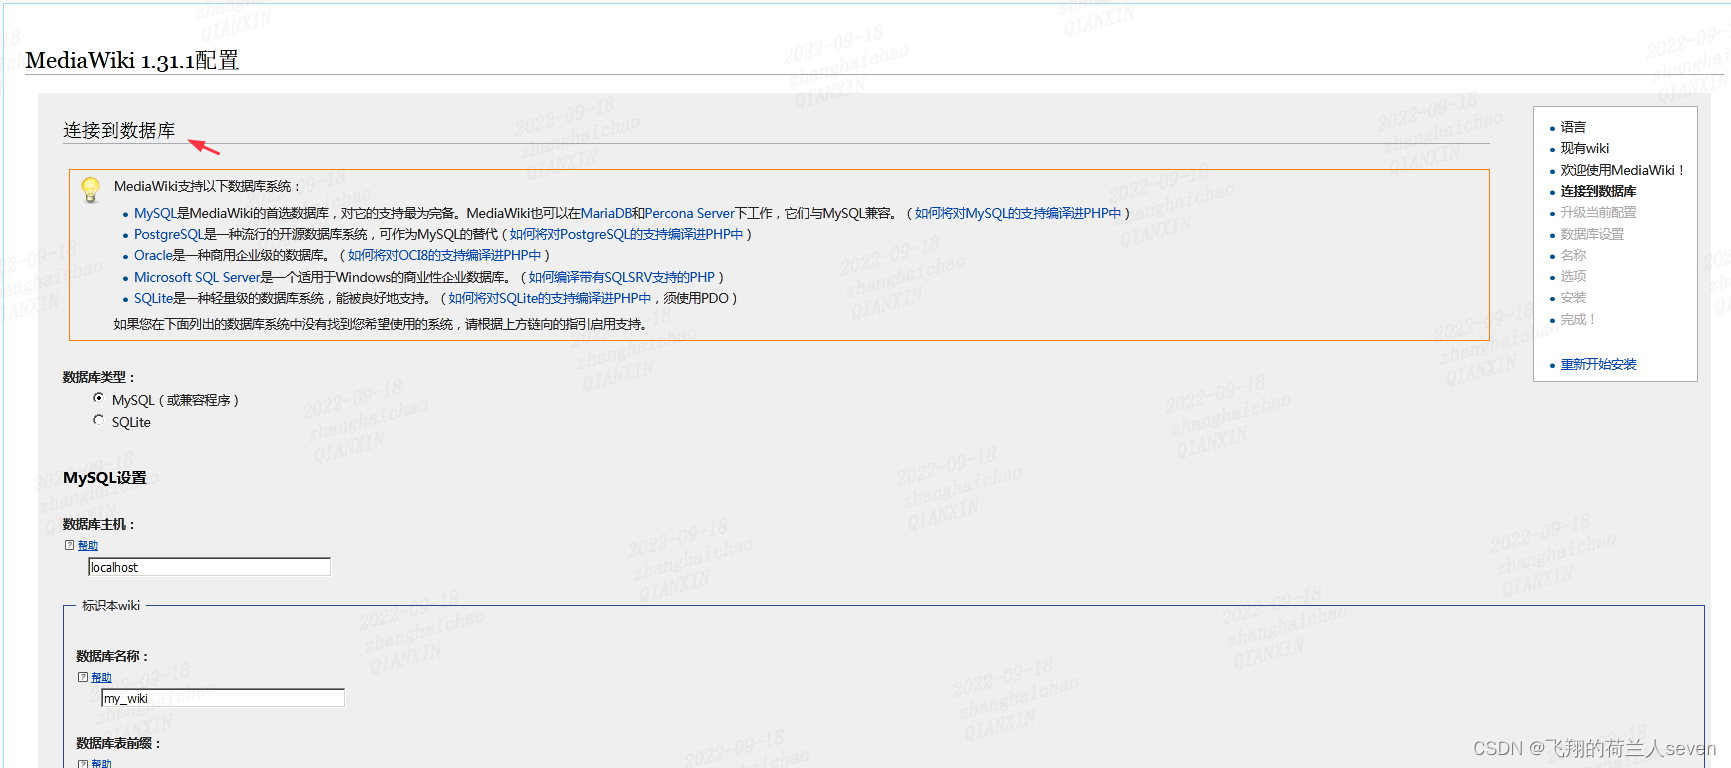Click 现有wiki step in the sidebar
The height and width of the screenshot is (768, 1731).
point(1585,148)
